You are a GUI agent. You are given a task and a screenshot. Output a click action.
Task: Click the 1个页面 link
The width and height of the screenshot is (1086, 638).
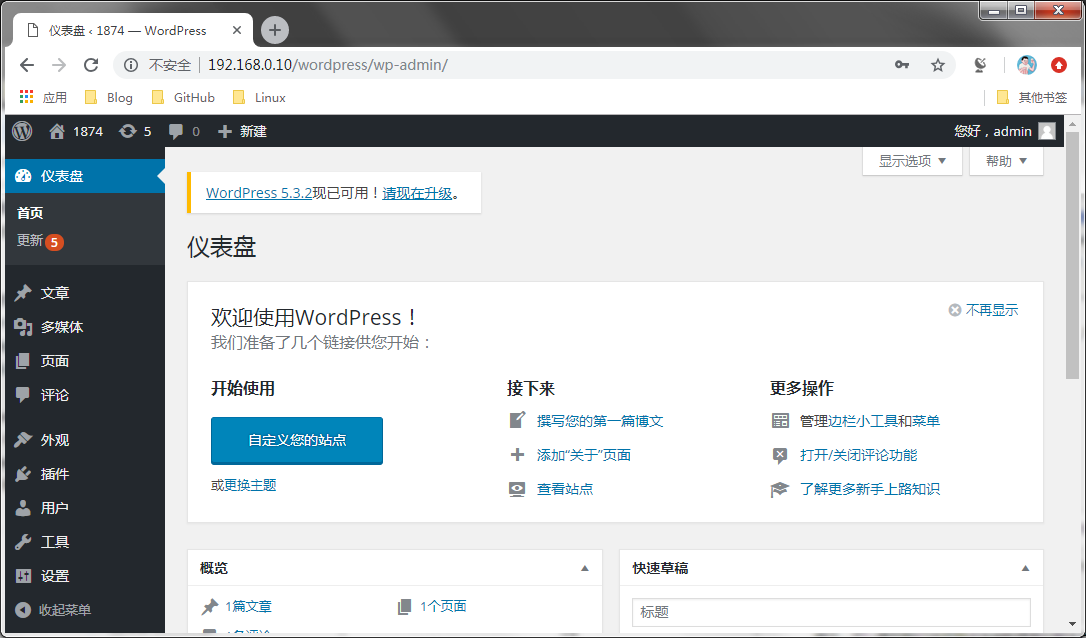(443, 606)
